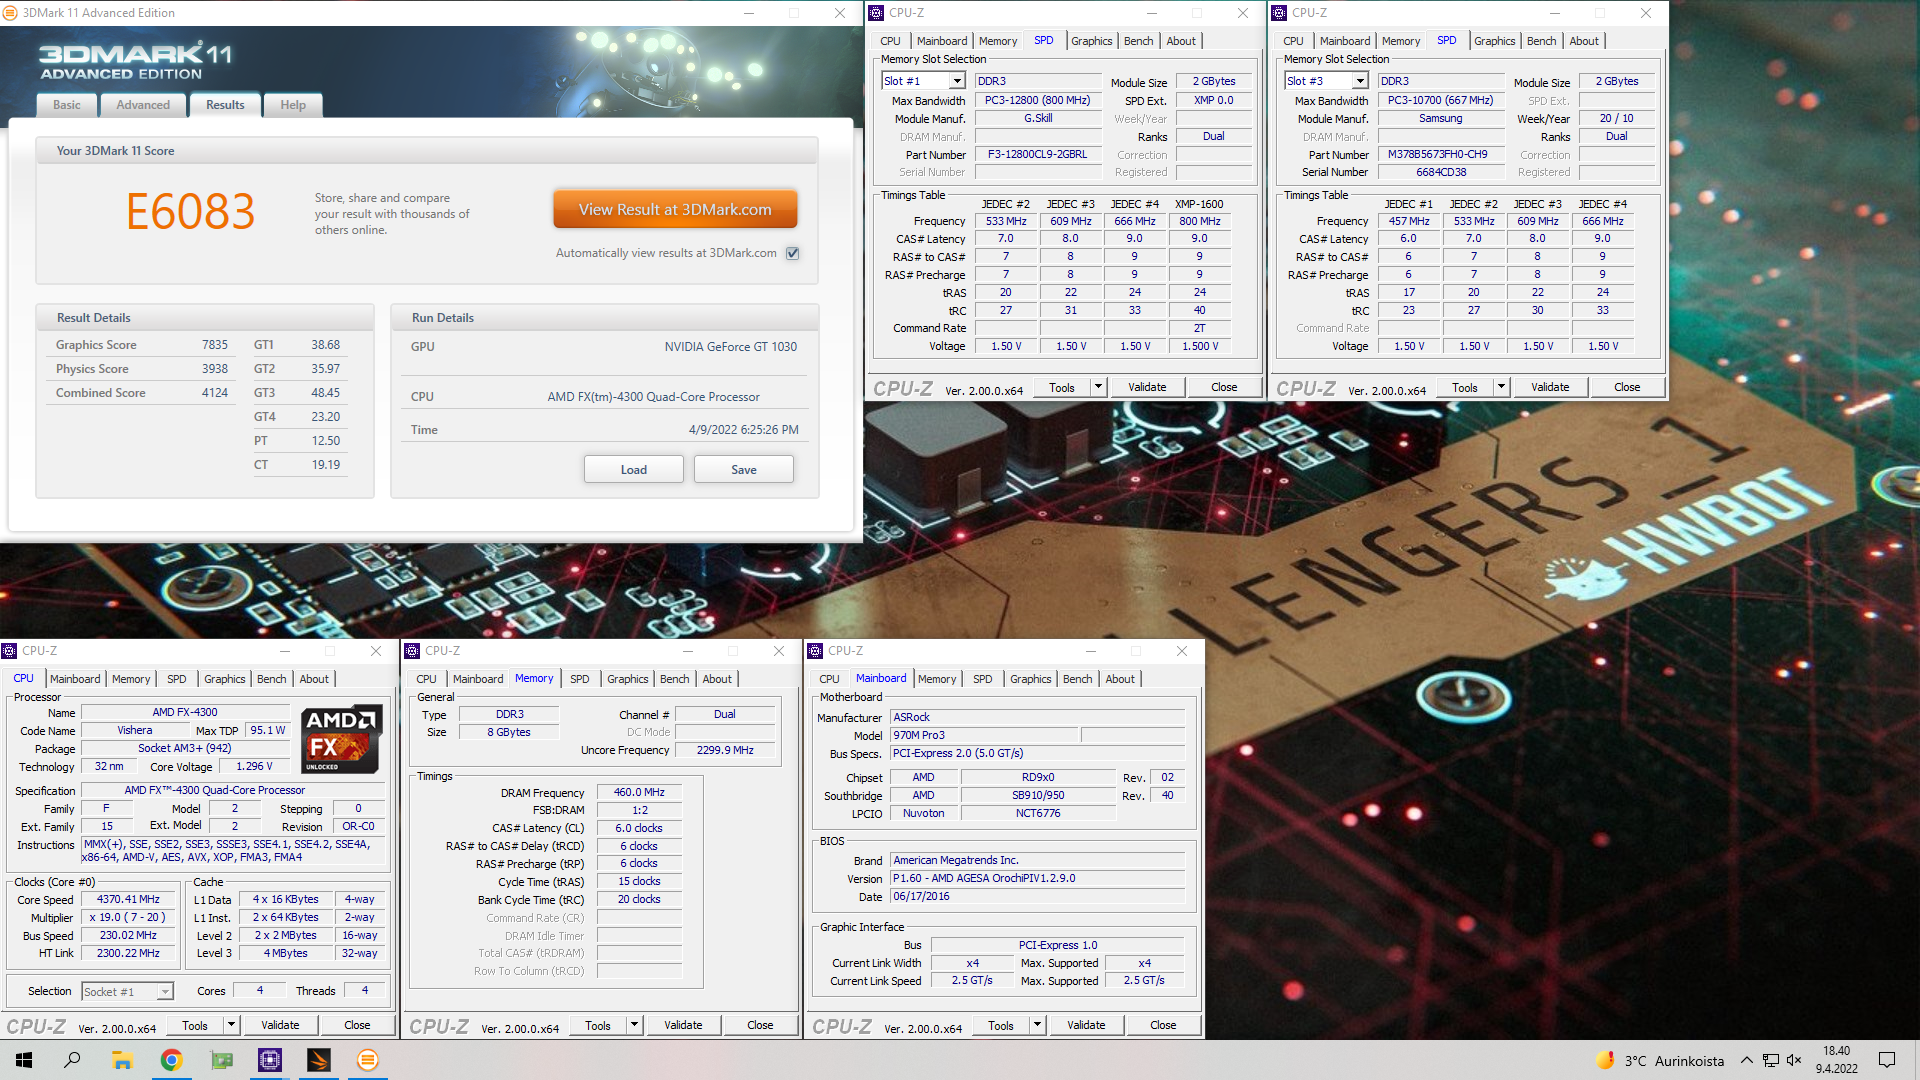1920x1080 pixels.
Task: Expand Tools arrow in CPU-Z Memory window
Action: coord(634,1026)
